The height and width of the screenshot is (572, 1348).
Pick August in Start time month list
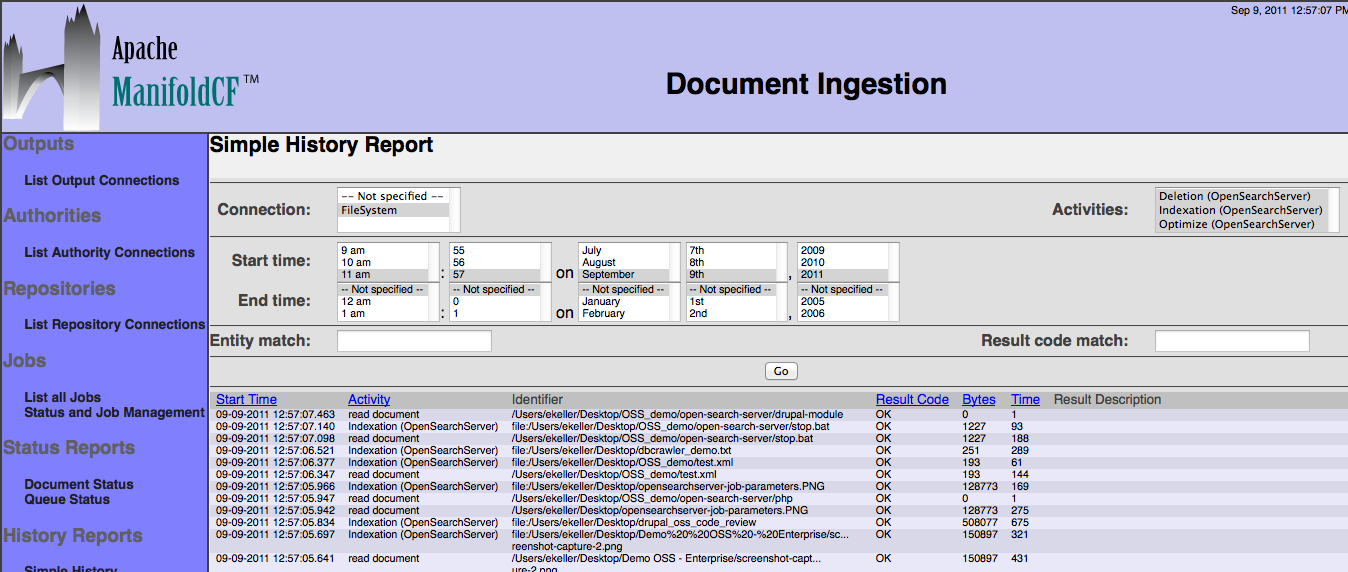click(600, 263)
